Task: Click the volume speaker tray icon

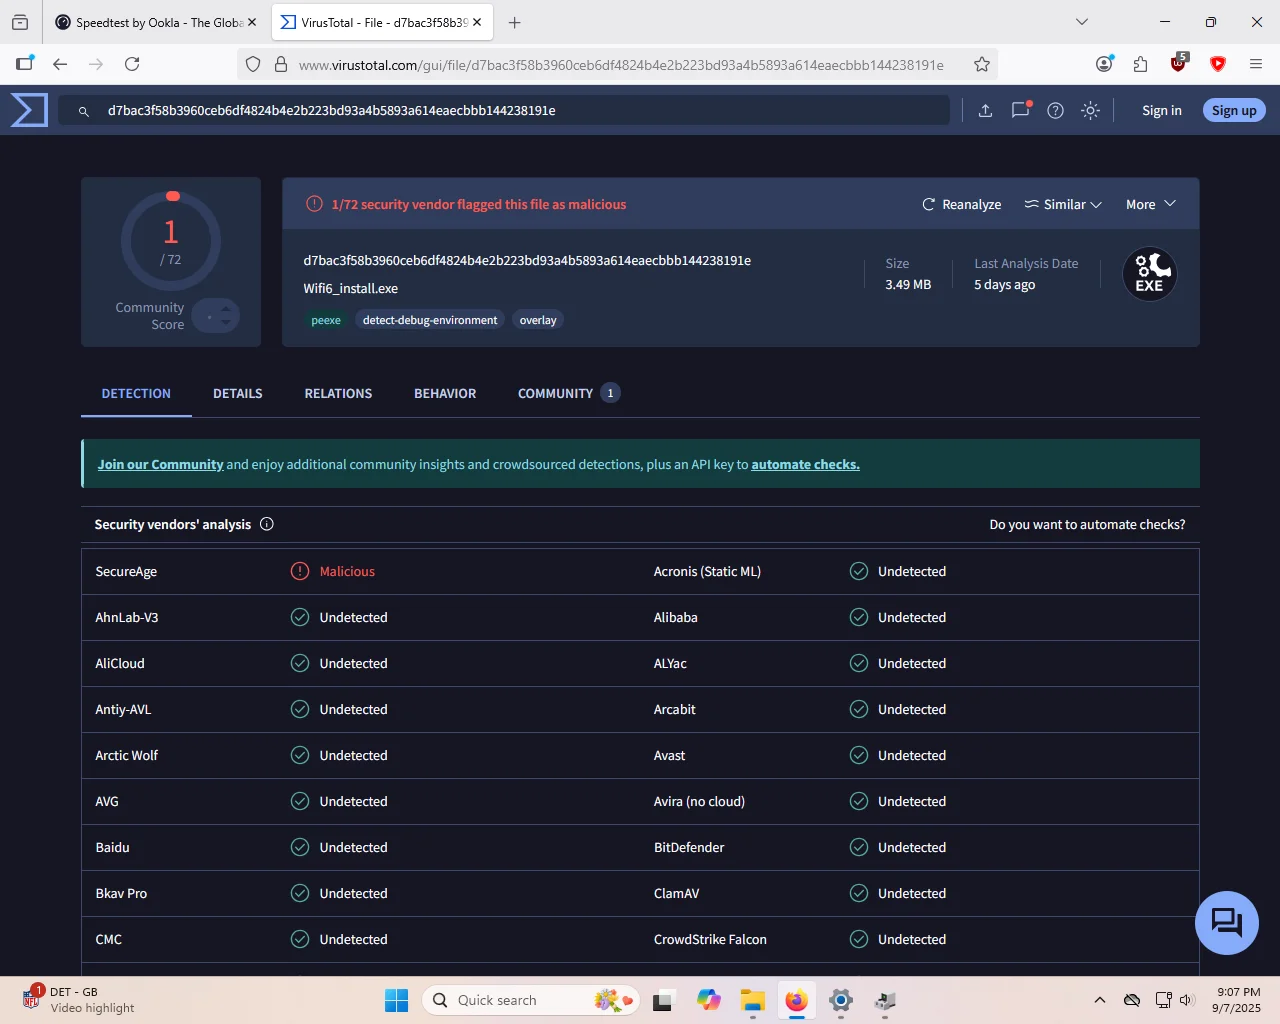Action: (1187, 1000)
